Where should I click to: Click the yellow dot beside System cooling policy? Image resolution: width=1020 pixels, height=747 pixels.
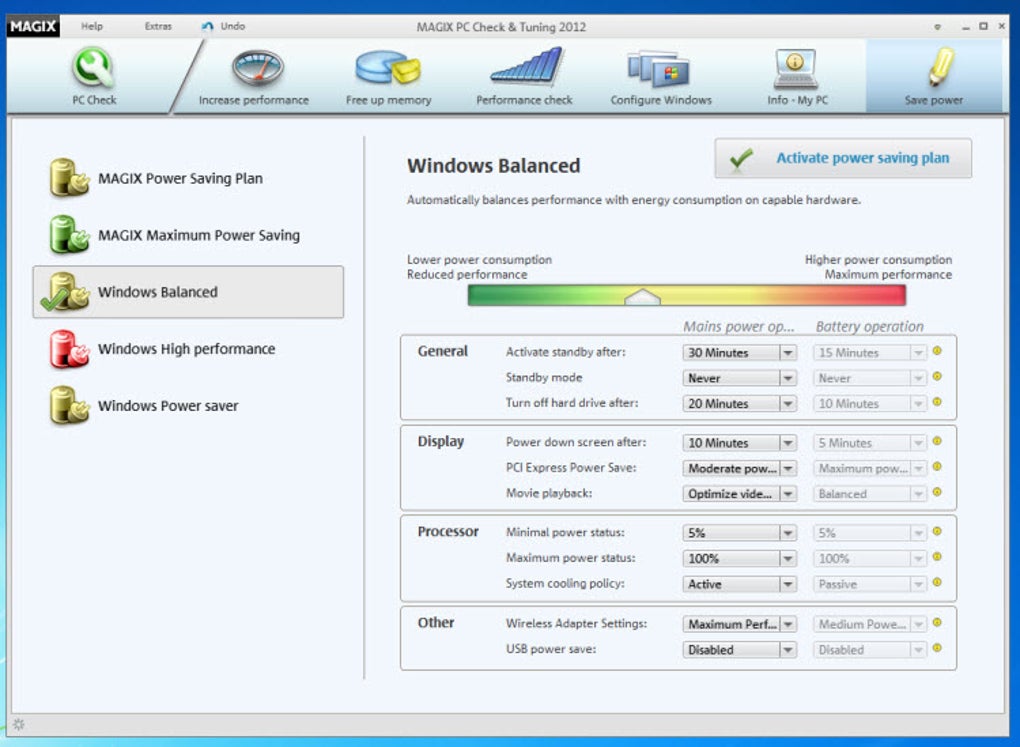point(937,582)
